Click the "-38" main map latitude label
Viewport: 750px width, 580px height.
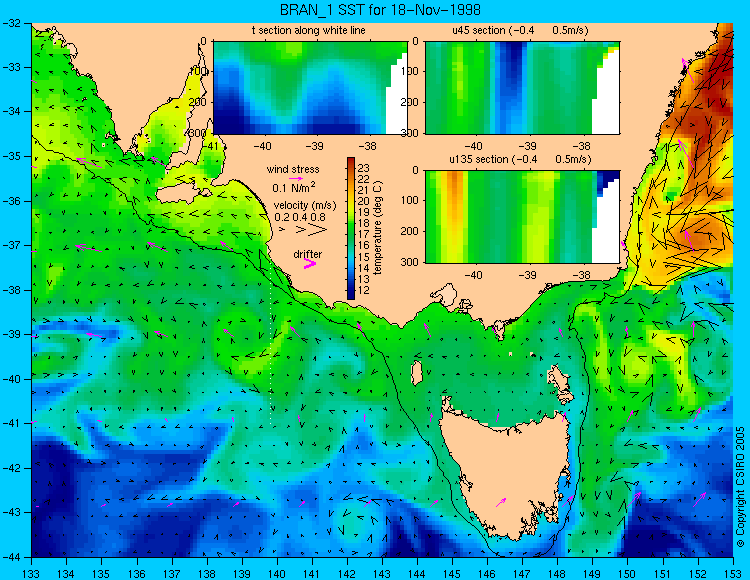point(11,290)
